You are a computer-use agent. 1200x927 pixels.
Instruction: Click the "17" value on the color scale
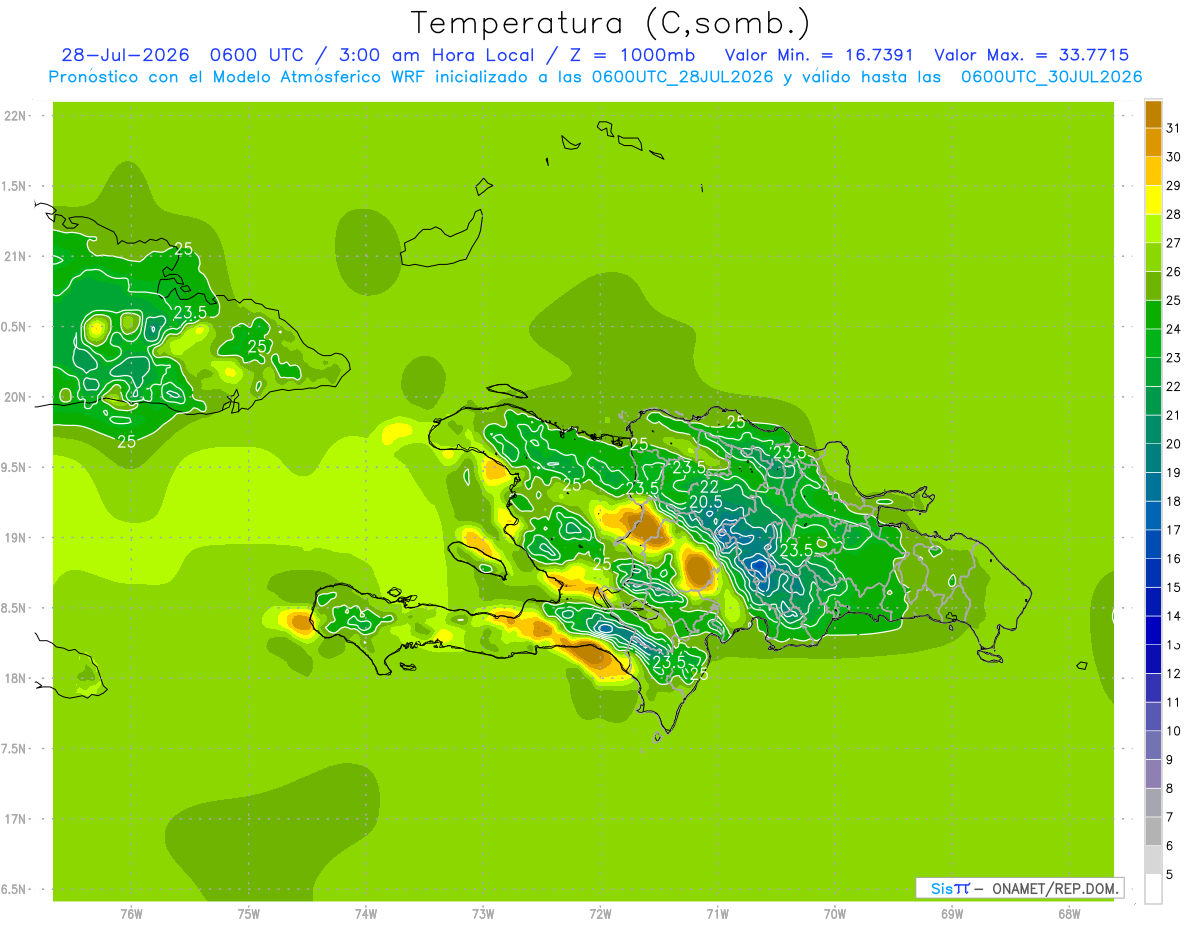[x=1173, y=530]
